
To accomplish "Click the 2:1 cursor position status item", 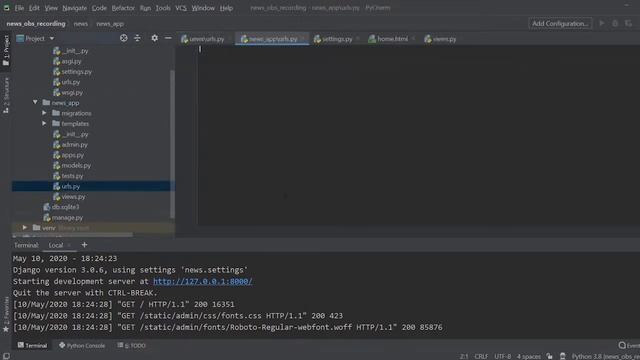I will pyautogui.click(x=464, y=356).
